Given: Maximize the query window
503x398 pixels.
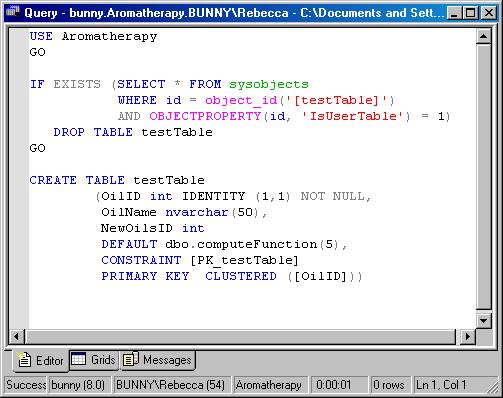Looking at the screenshot, I should 470,13.
